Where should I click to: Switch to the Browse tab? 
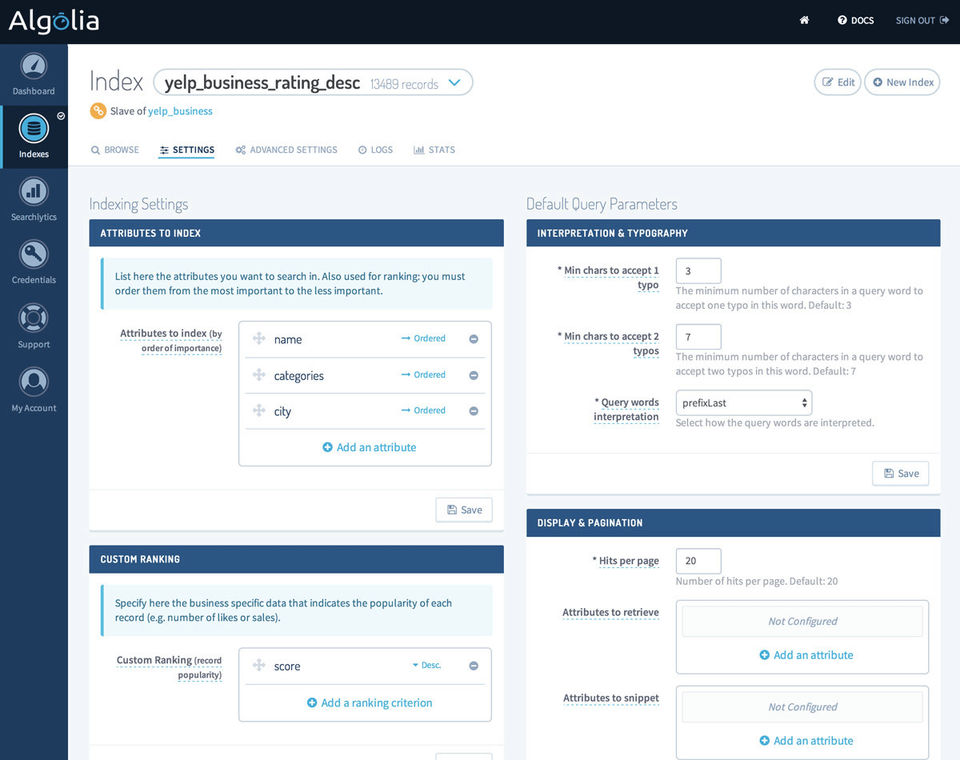click(x=115, y=150)
